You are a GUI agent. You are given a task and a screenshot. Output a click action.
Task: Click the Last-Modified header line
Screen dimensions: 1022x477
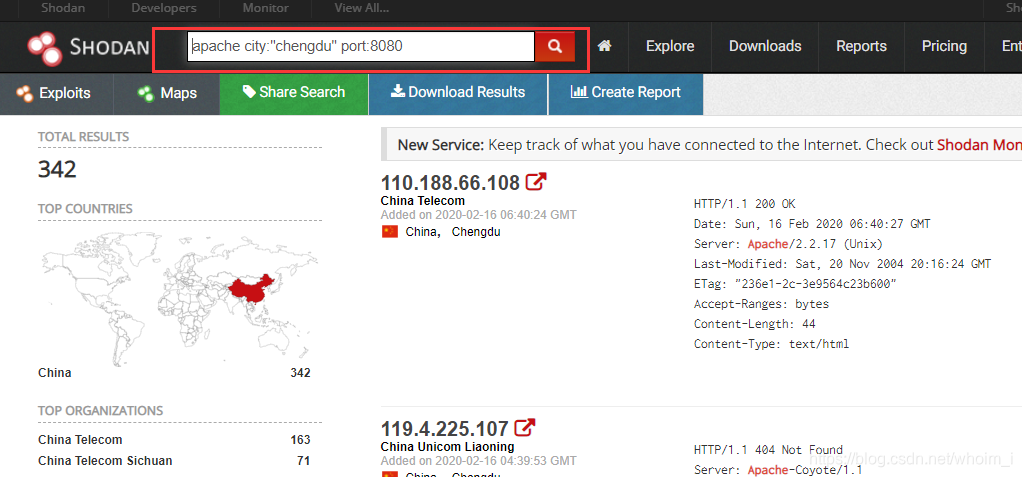pos(842,264)
